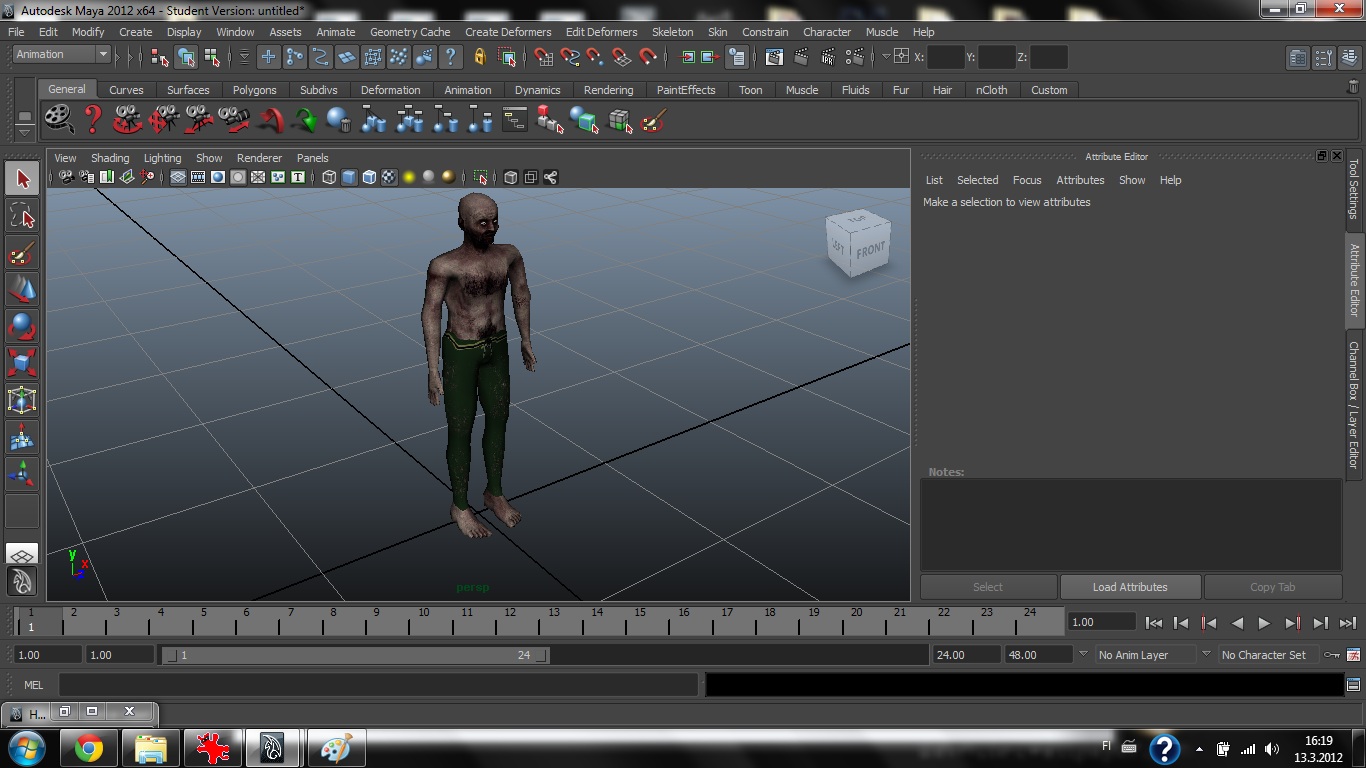Open the No Character Set dropdown
Screen dimensions: 1366x768
click(1264, 655)
